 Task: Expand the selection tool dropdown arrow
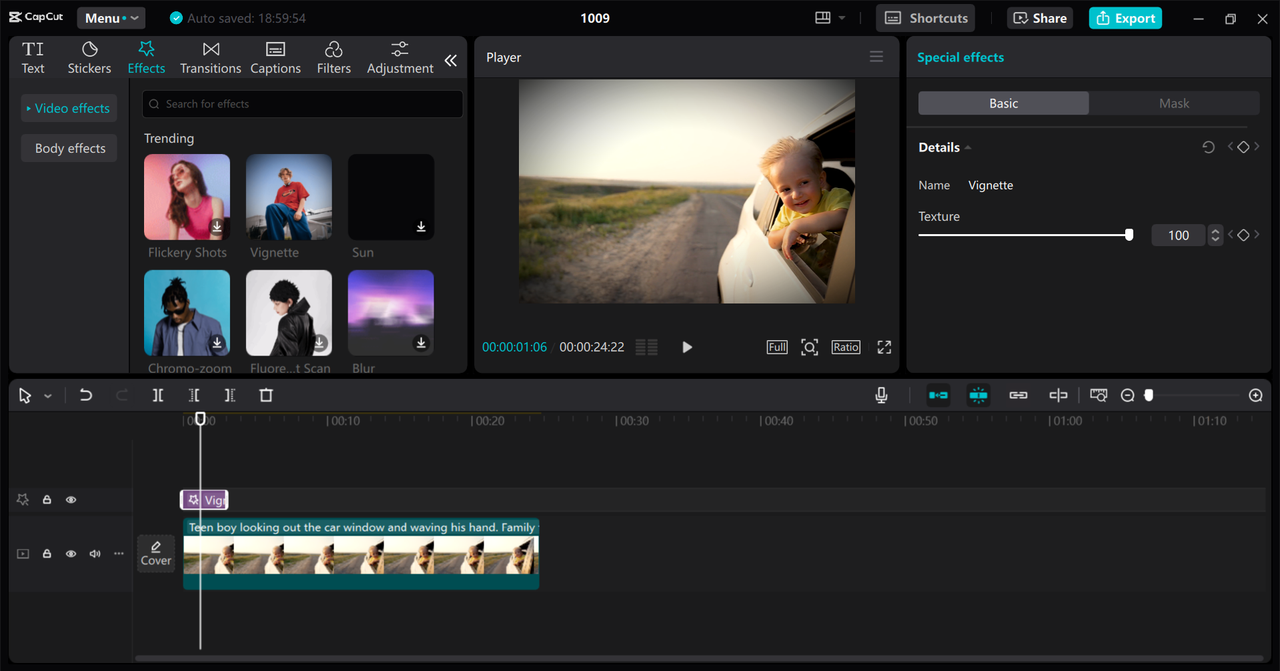pos(48,396)
